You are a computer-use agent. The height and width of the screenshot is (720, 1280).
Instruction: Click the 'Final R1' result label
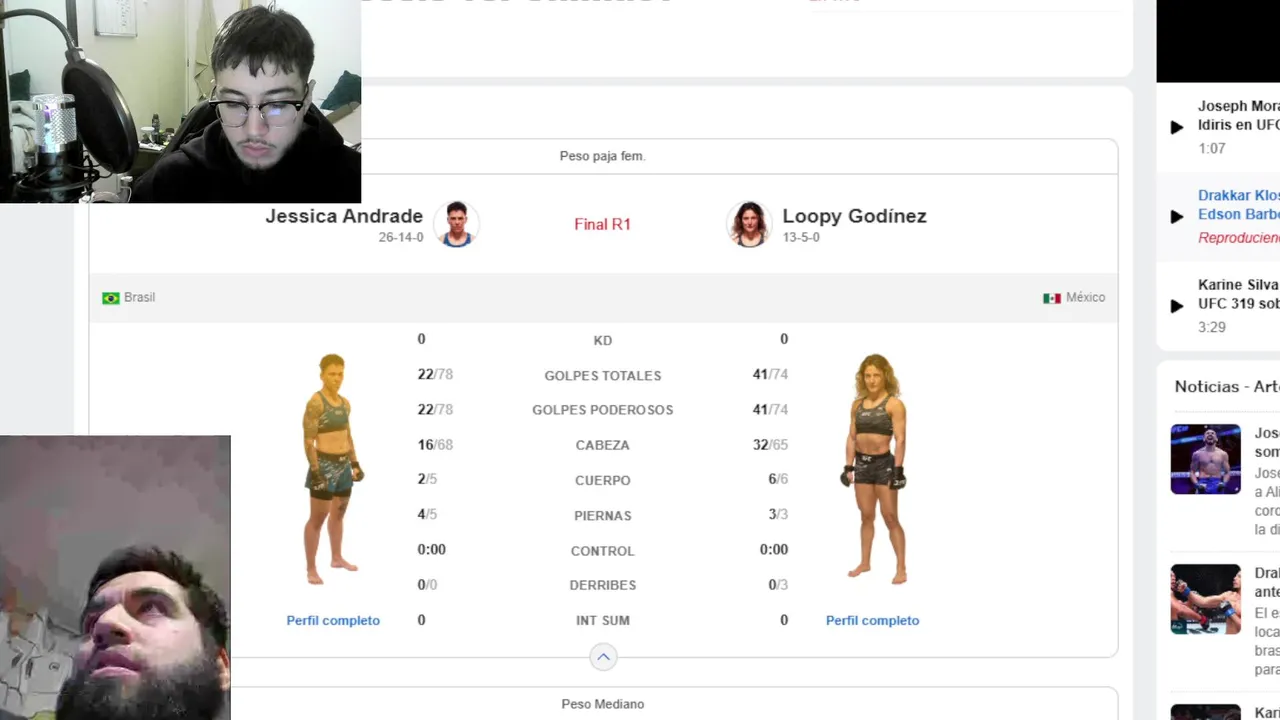coord(602,224)
